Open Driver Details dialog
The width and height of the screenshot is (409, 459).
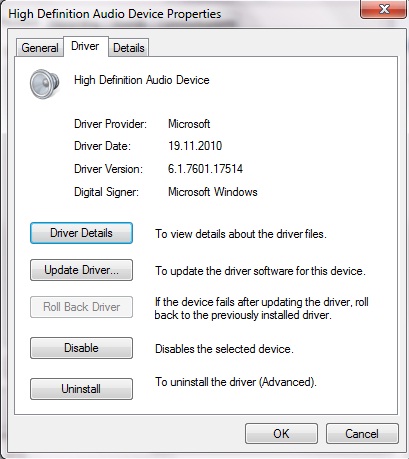(x=81, y=233)
